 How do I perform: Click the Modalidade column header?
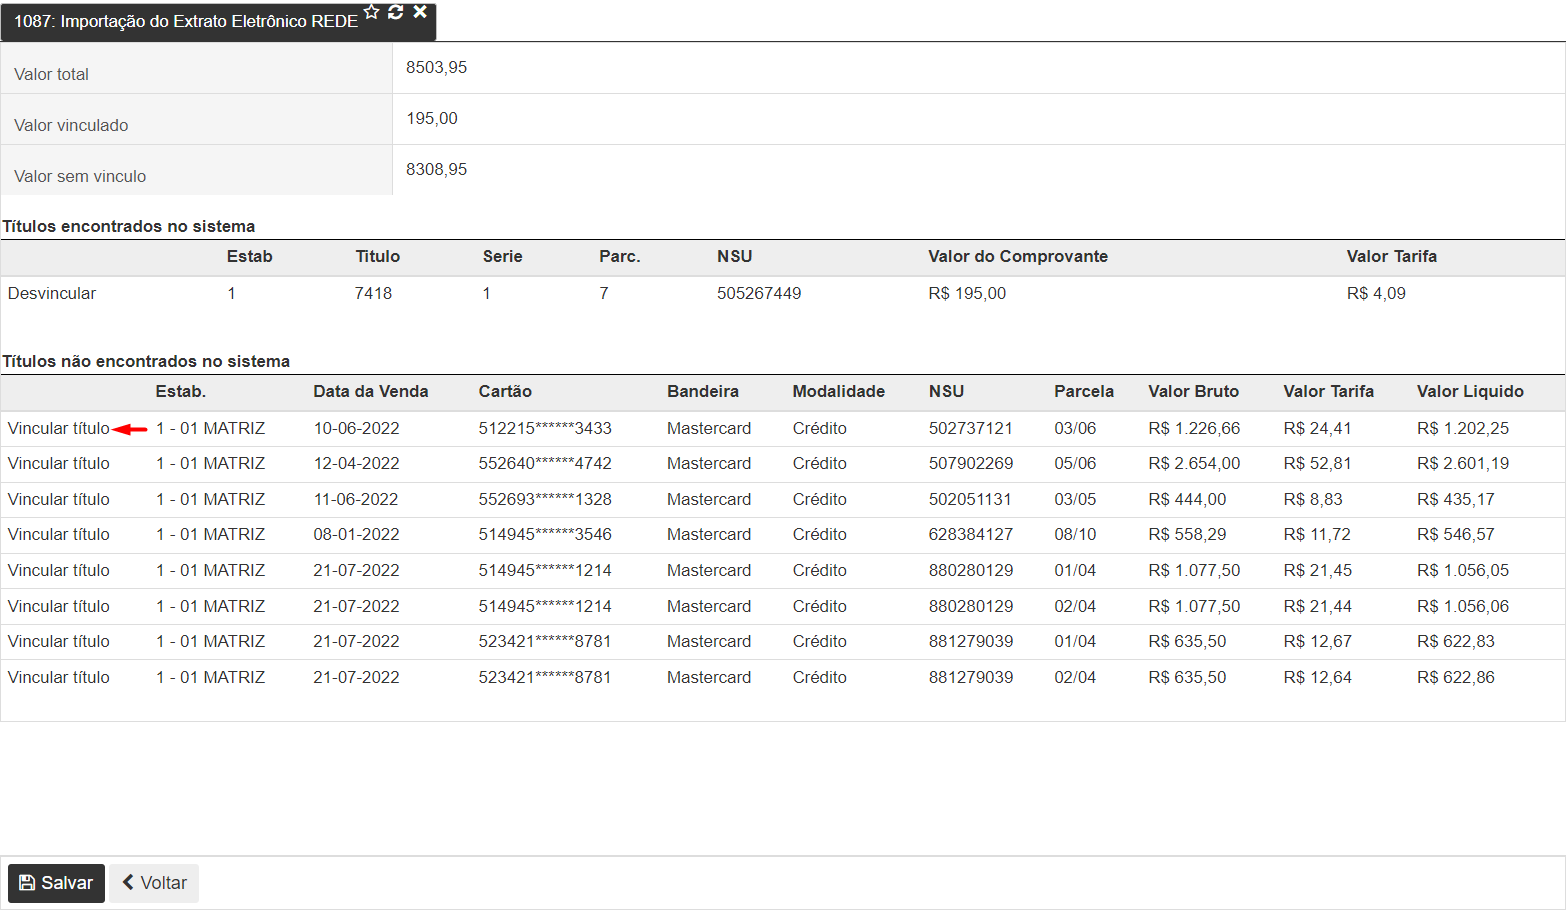839,391
